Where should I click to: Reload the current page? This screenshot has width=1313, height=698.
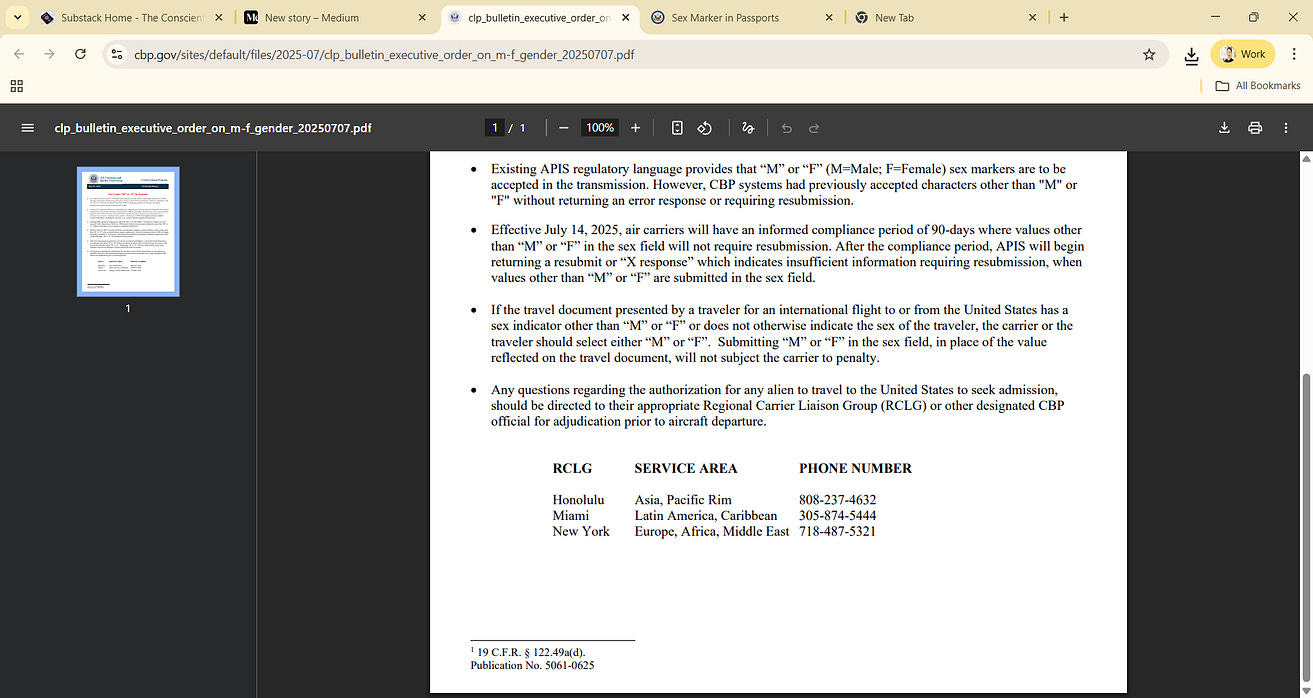click(80, 54)
